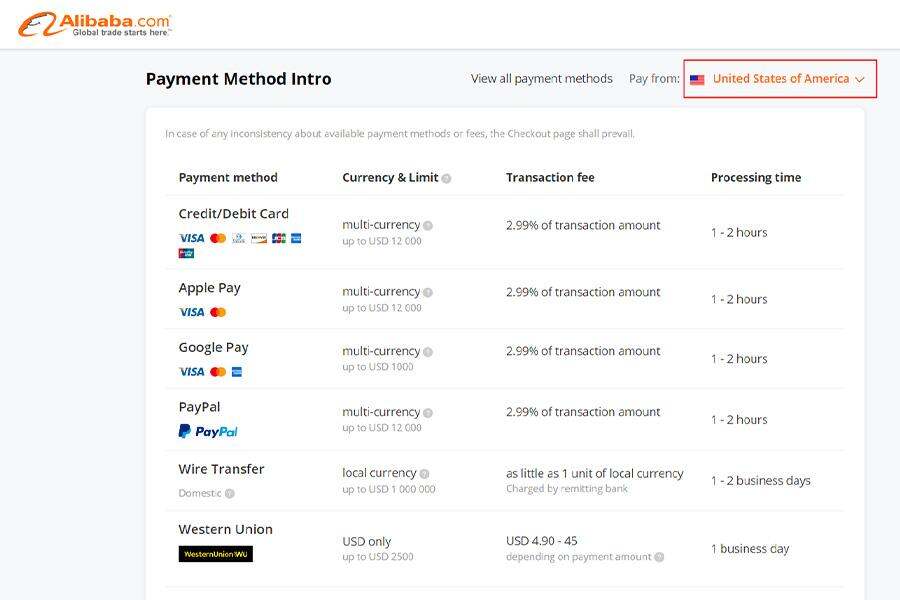Click the chevron arrow beside the country name
Viewport: 900px width, 600px height.
coord(860,79)
